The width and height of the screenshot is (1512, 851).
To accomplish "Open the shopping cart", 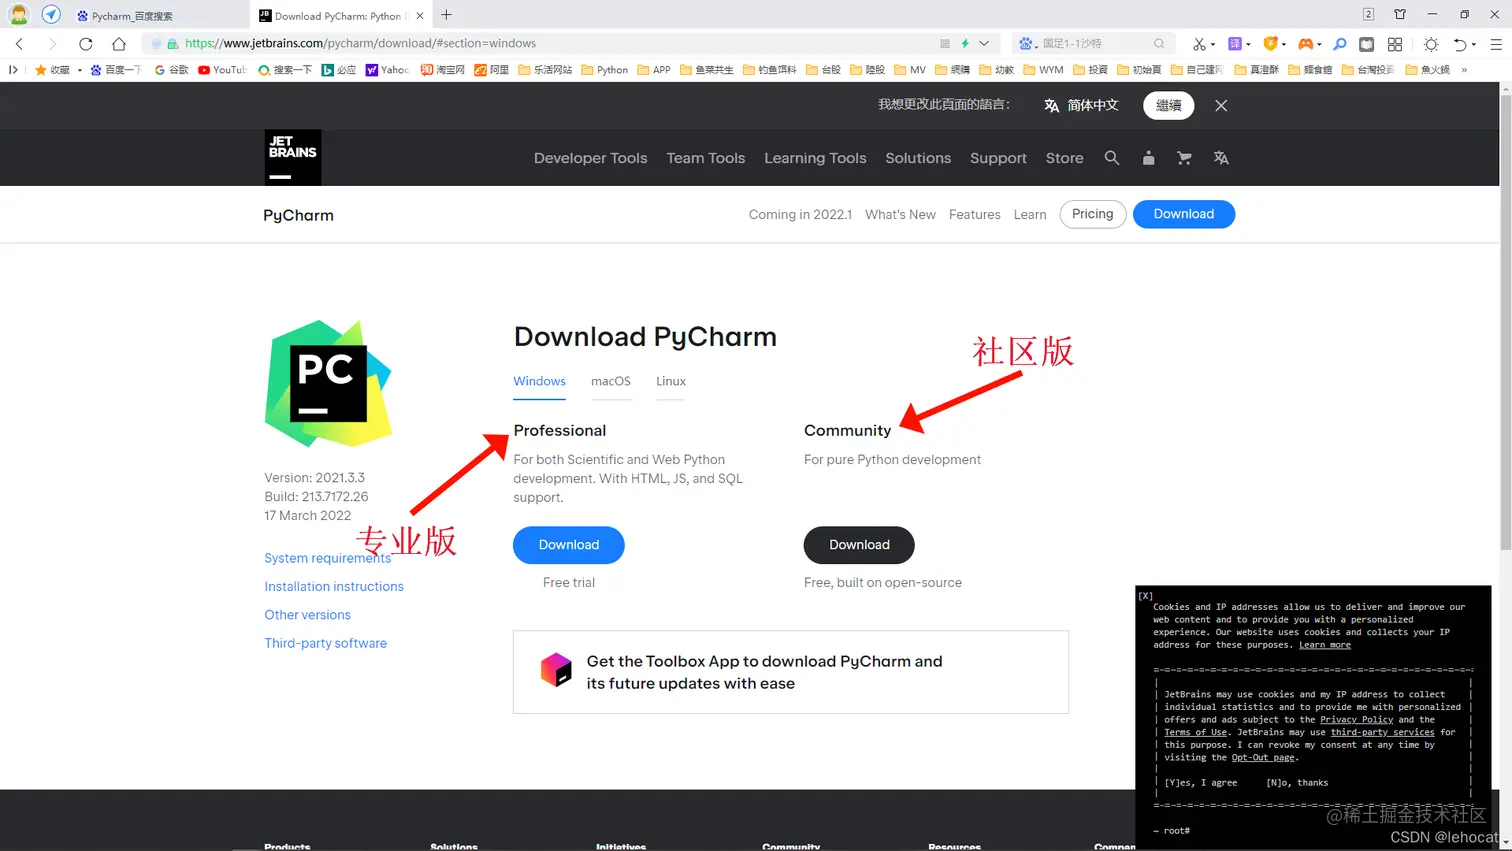I will [x=1184, y=158].
